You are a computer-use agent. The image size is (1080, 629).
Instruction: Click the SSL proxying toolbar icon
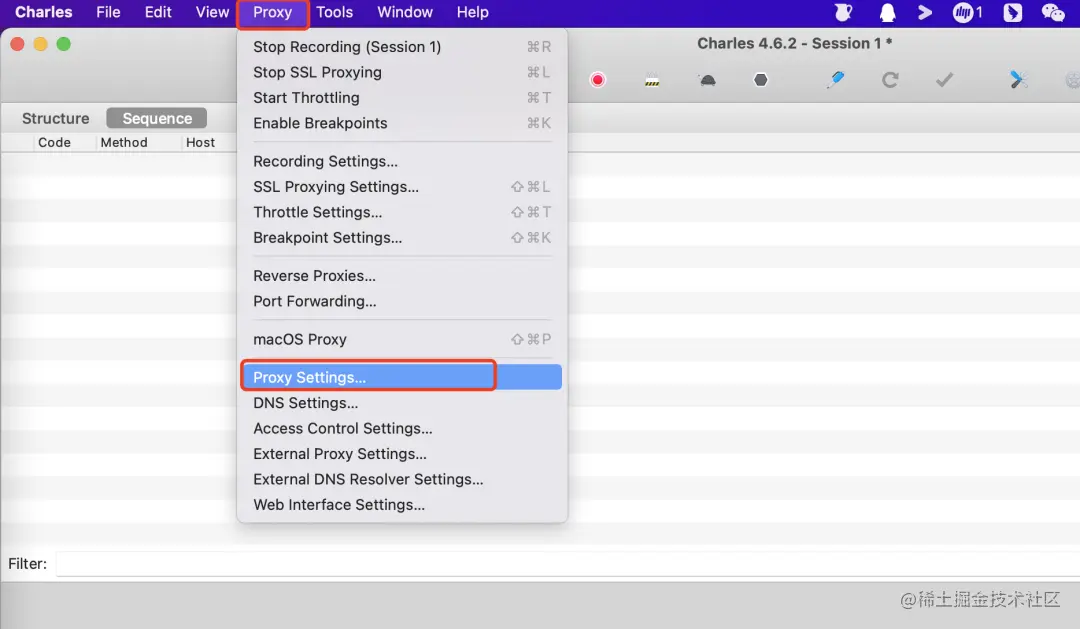pyautogui.click(x=652, y=81)
